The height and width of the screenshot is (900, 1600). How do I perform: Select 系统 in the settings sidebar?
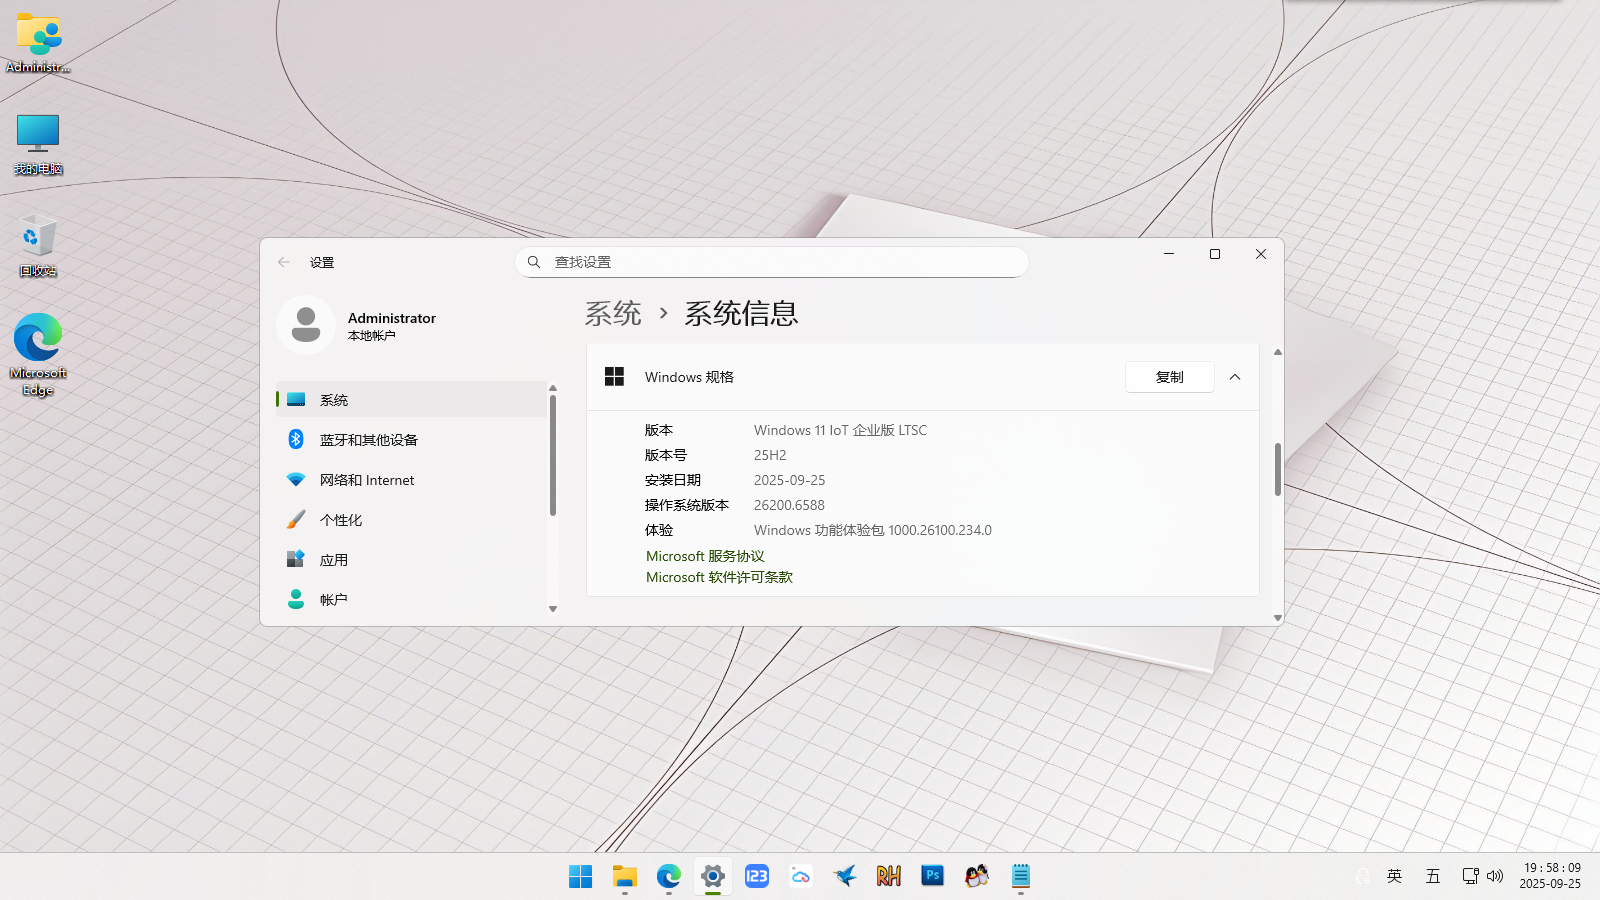click(x=411, y=400)
